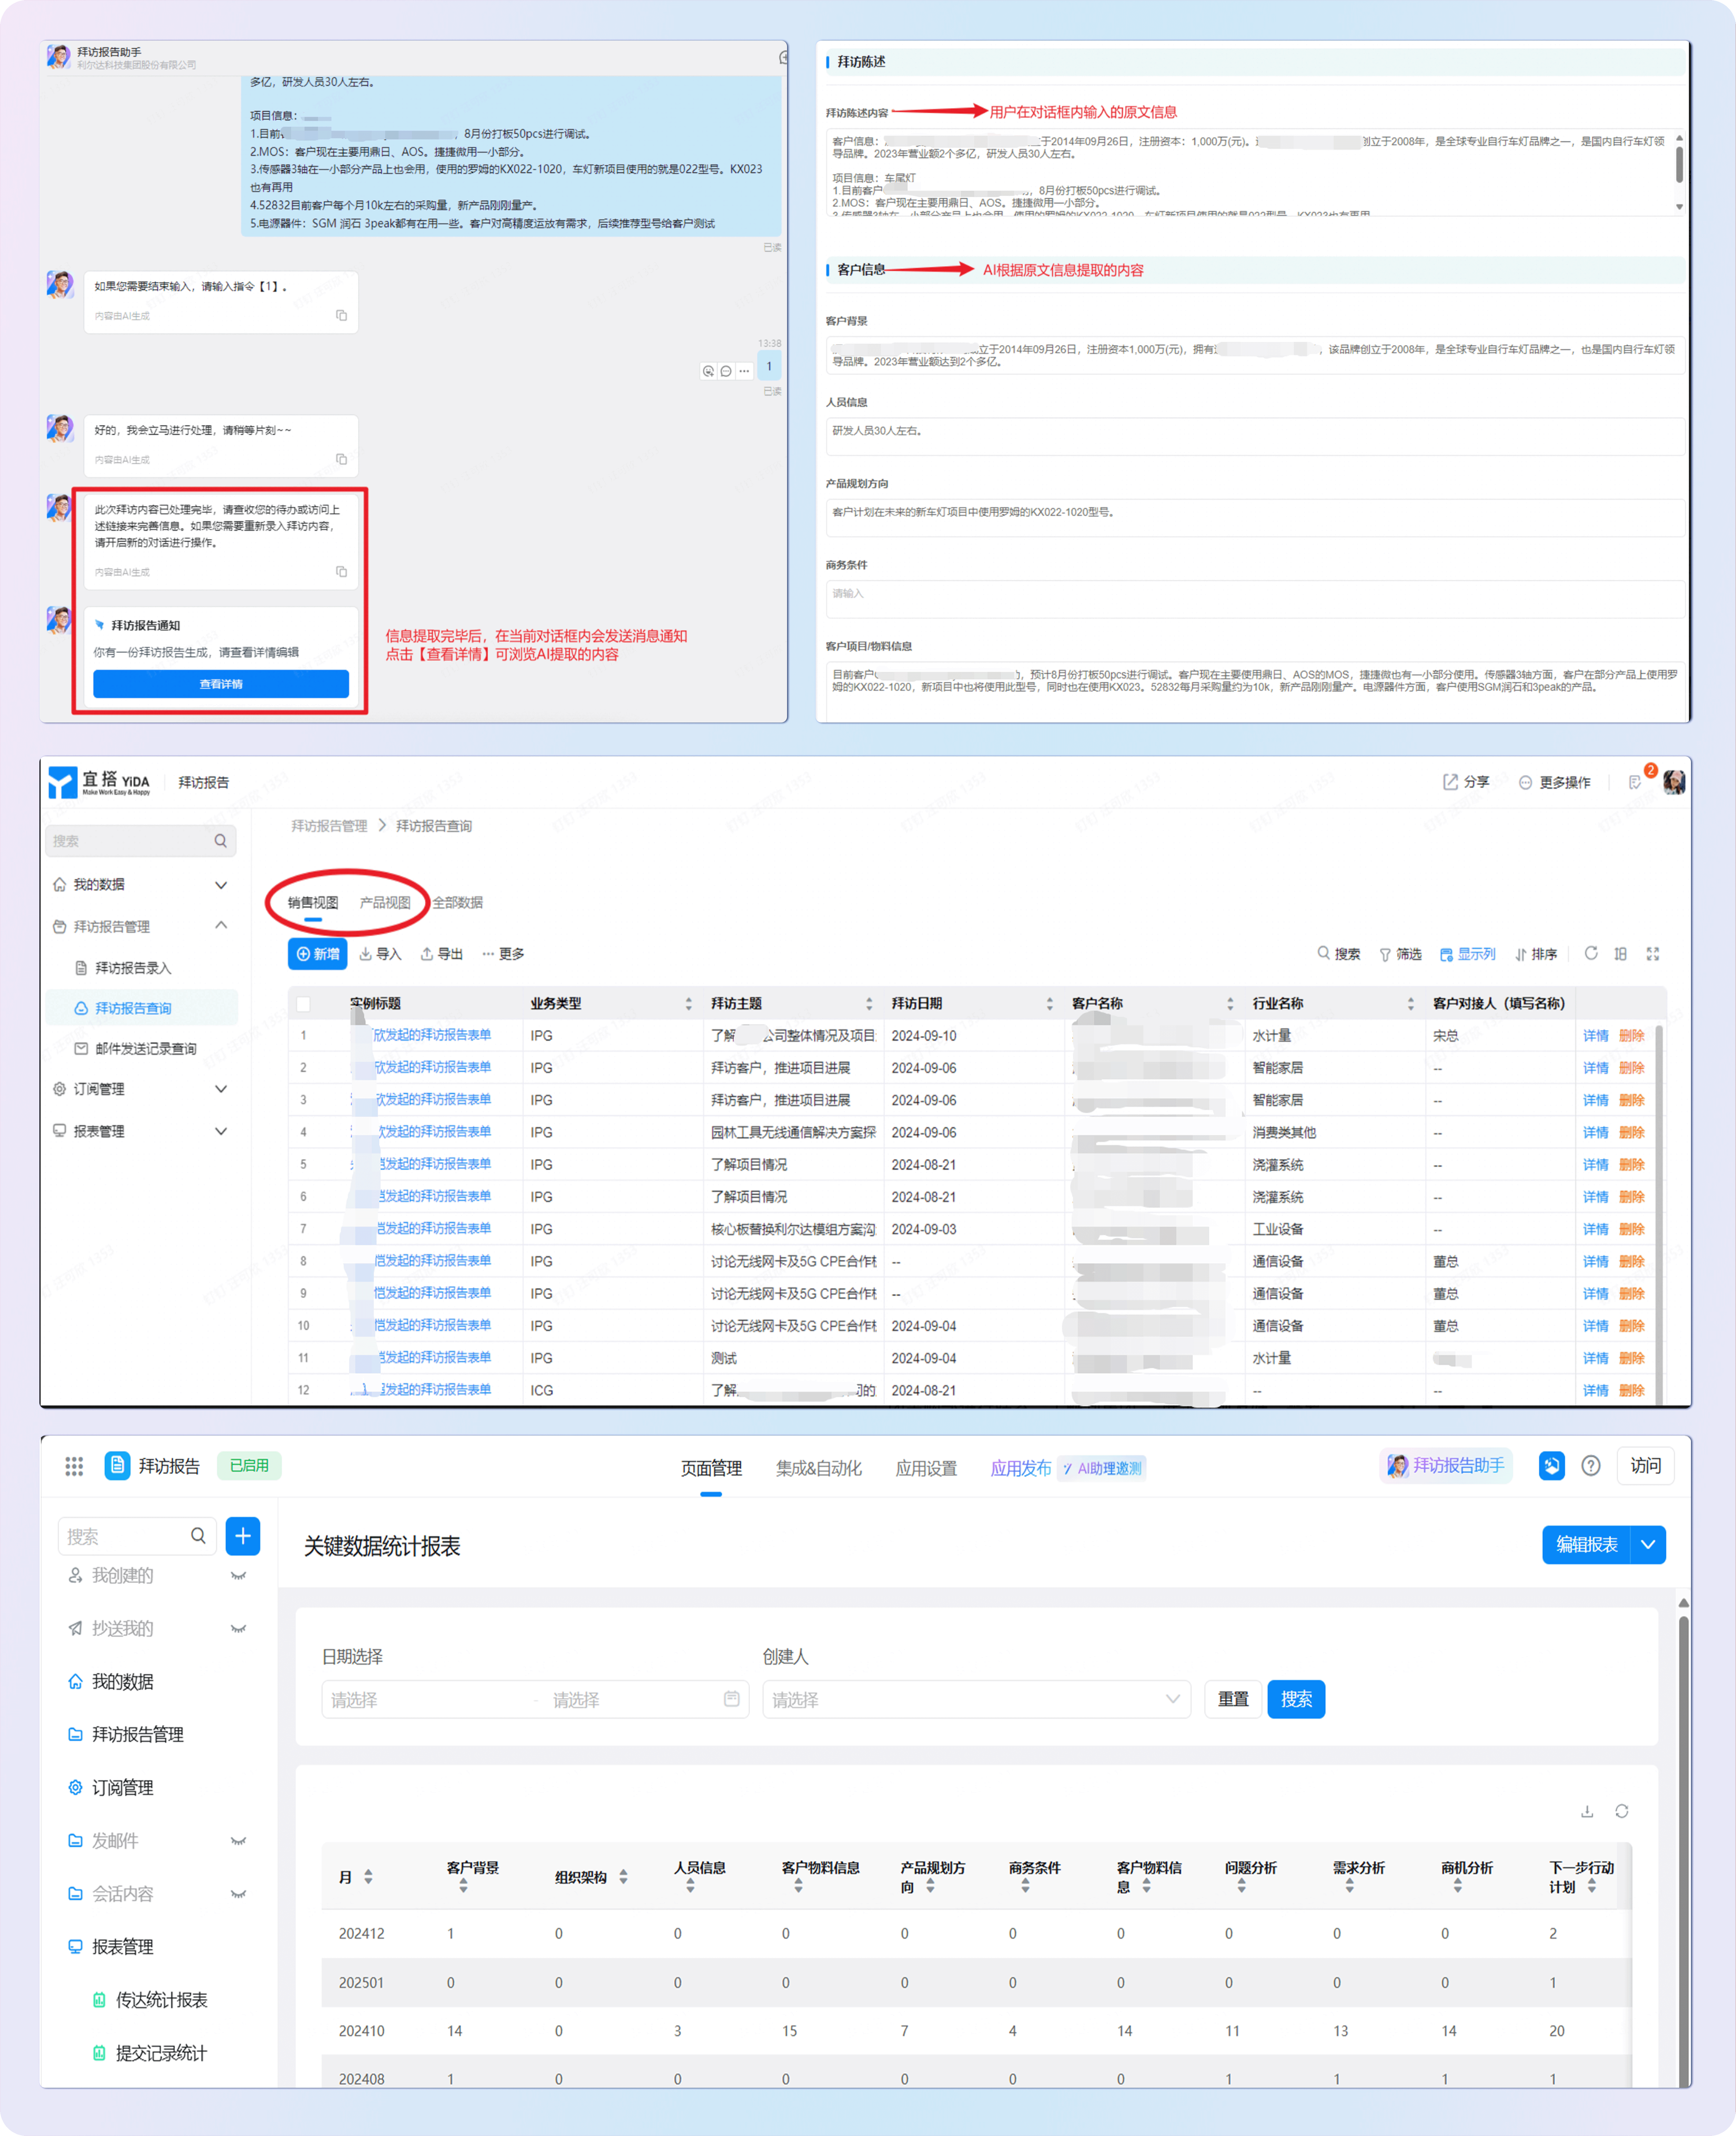Toggle hidden eye icon for 发邮件
Image resolution: width=1736 pixels, height=2136 pixels.
pos(238,1841)
